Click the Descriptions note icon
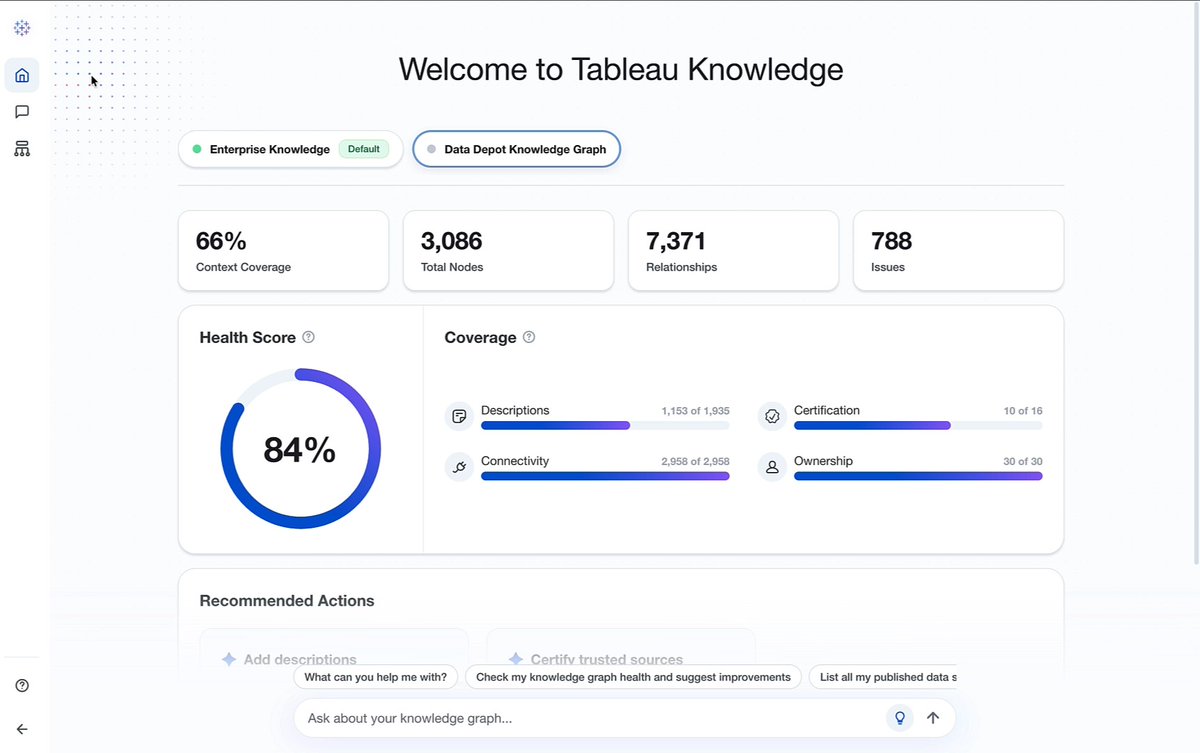The image size is (1200, 753). point(459,416)
